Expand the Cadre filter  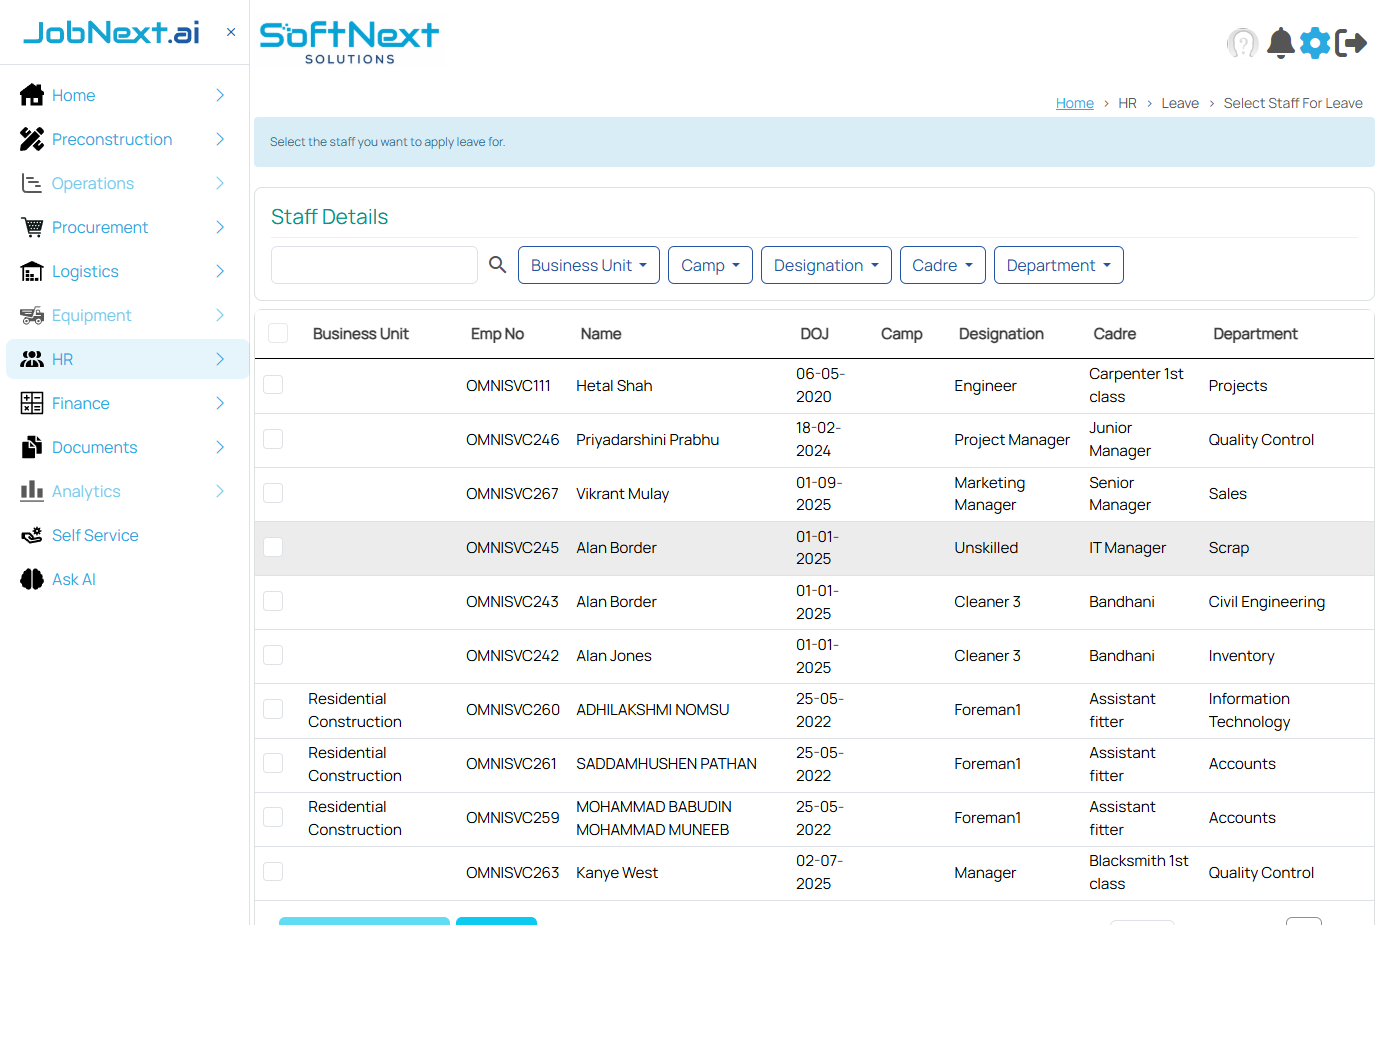coord(942,265)
